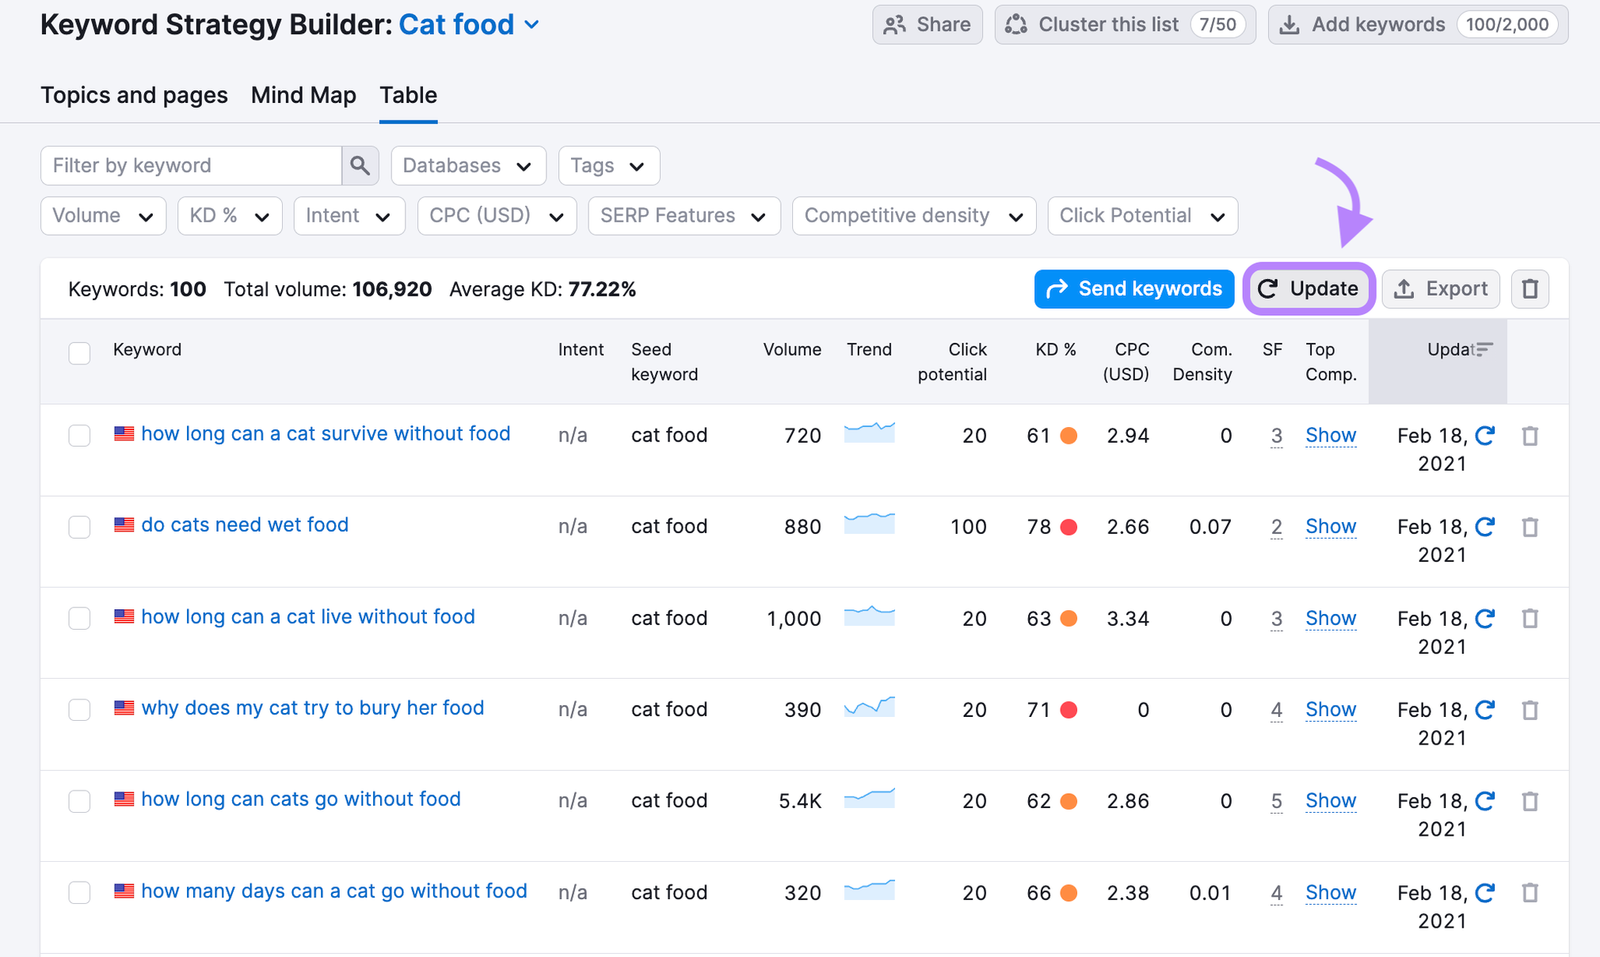Toggle the select-all checkbox in table header
This screenshot has height=957, width=1600.
pos(80,353)
